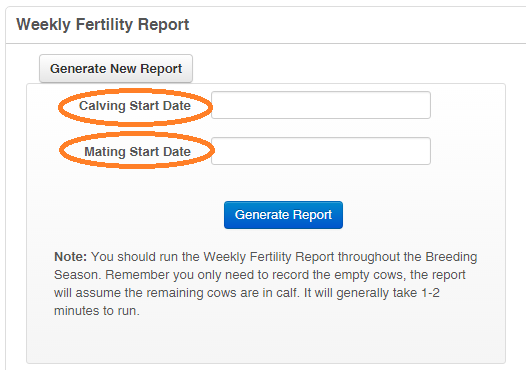Select the Weekly Fertility Report heading
The height and width of the screenshot is (370, 526).
(103, 24)
